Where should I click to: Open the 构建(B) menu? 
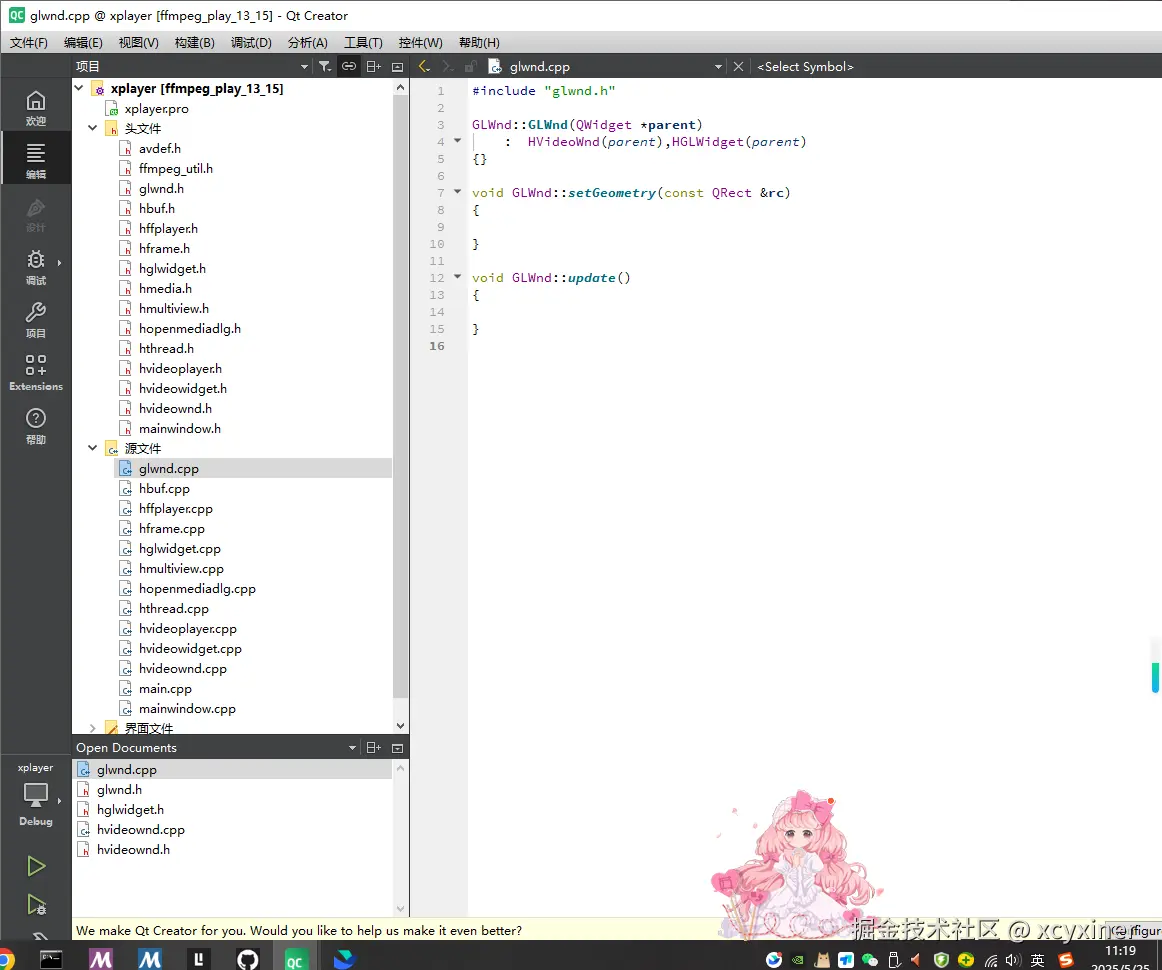click(x=194, y=42)
